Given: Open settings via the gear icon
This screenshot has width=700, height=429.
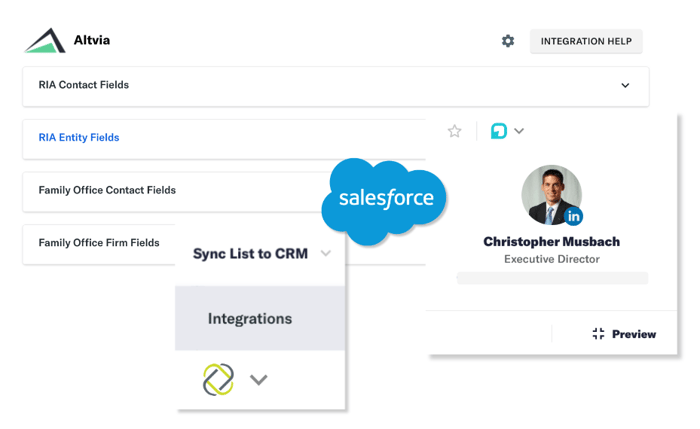Looking at the screenshot, I should click(x=508, y=41).
